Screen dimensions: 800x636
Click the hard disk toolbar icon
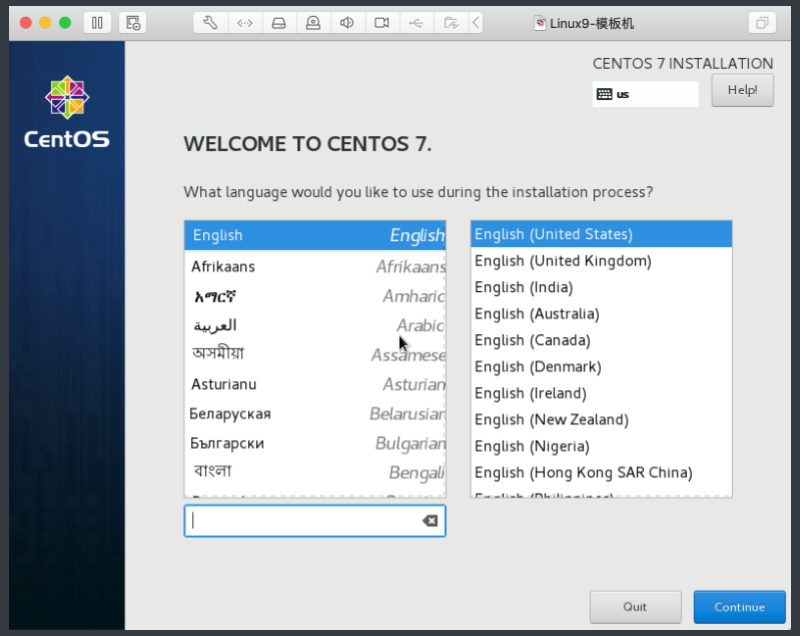[279, 23]
